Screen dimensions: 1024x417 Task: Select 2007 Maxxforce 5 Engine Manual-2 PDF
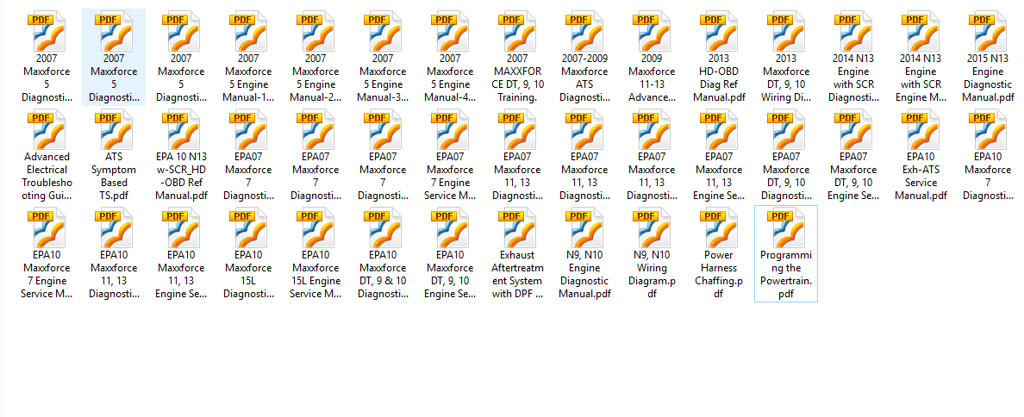[315, 57]
